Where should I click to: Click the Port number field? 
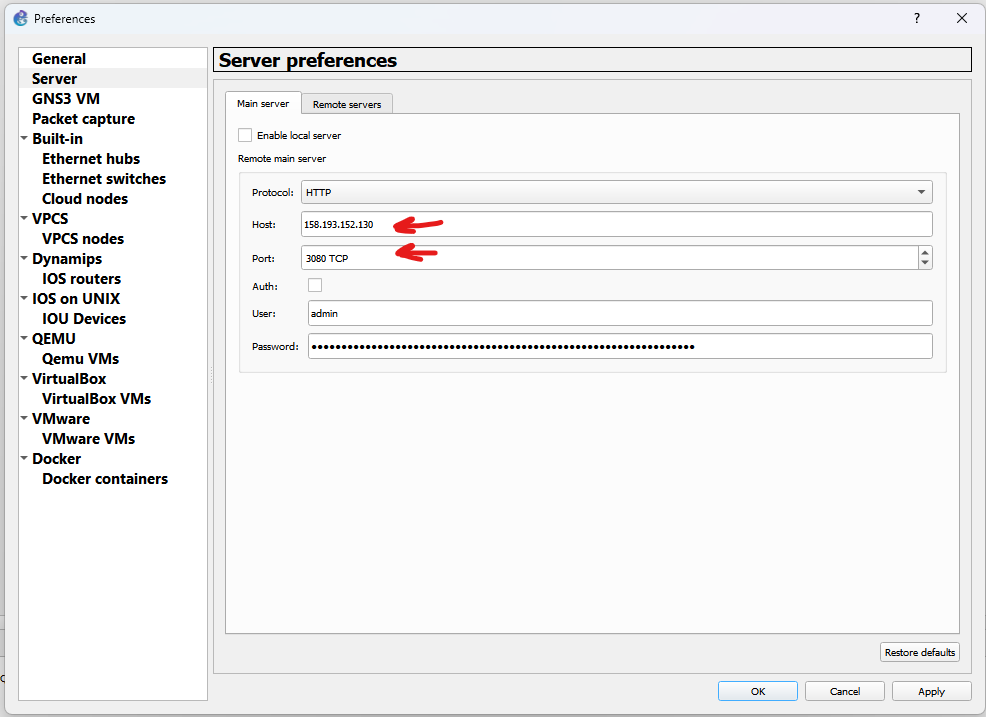click(609, 258)
